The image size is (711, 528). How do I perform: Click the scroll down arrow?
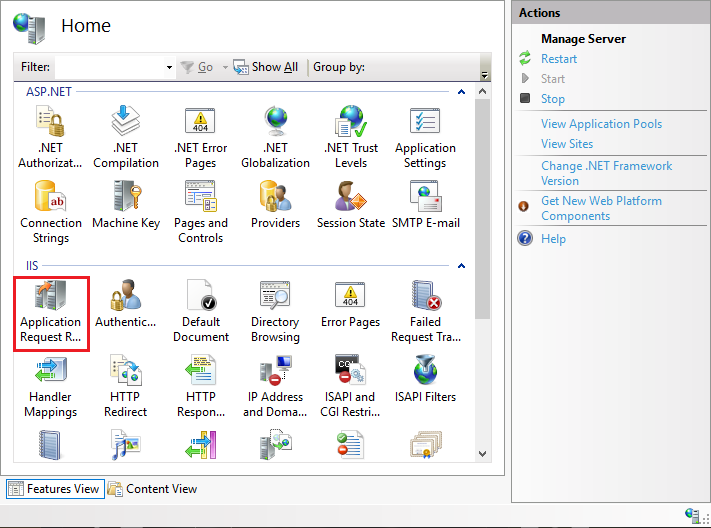click(482, 454)
